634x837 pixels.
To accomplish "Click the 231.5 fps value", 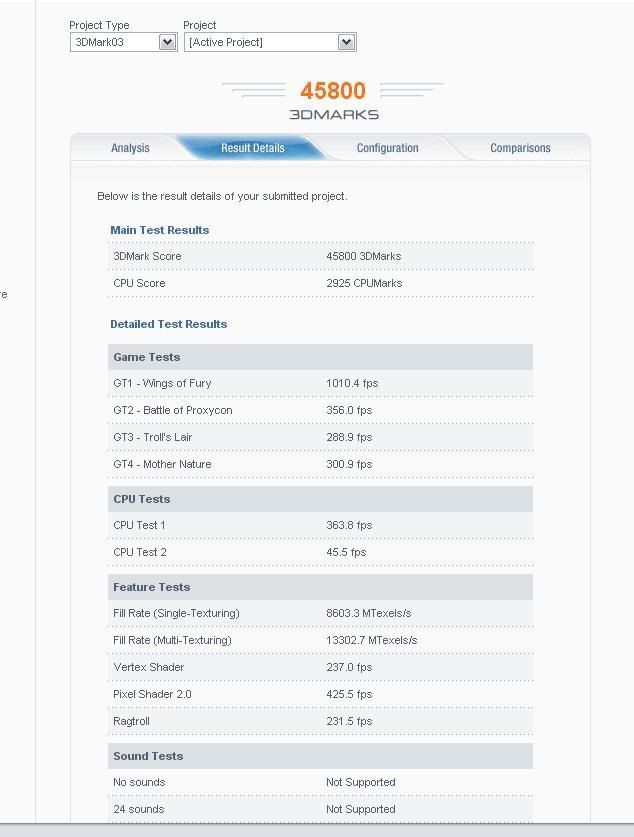I will [349, 721].
